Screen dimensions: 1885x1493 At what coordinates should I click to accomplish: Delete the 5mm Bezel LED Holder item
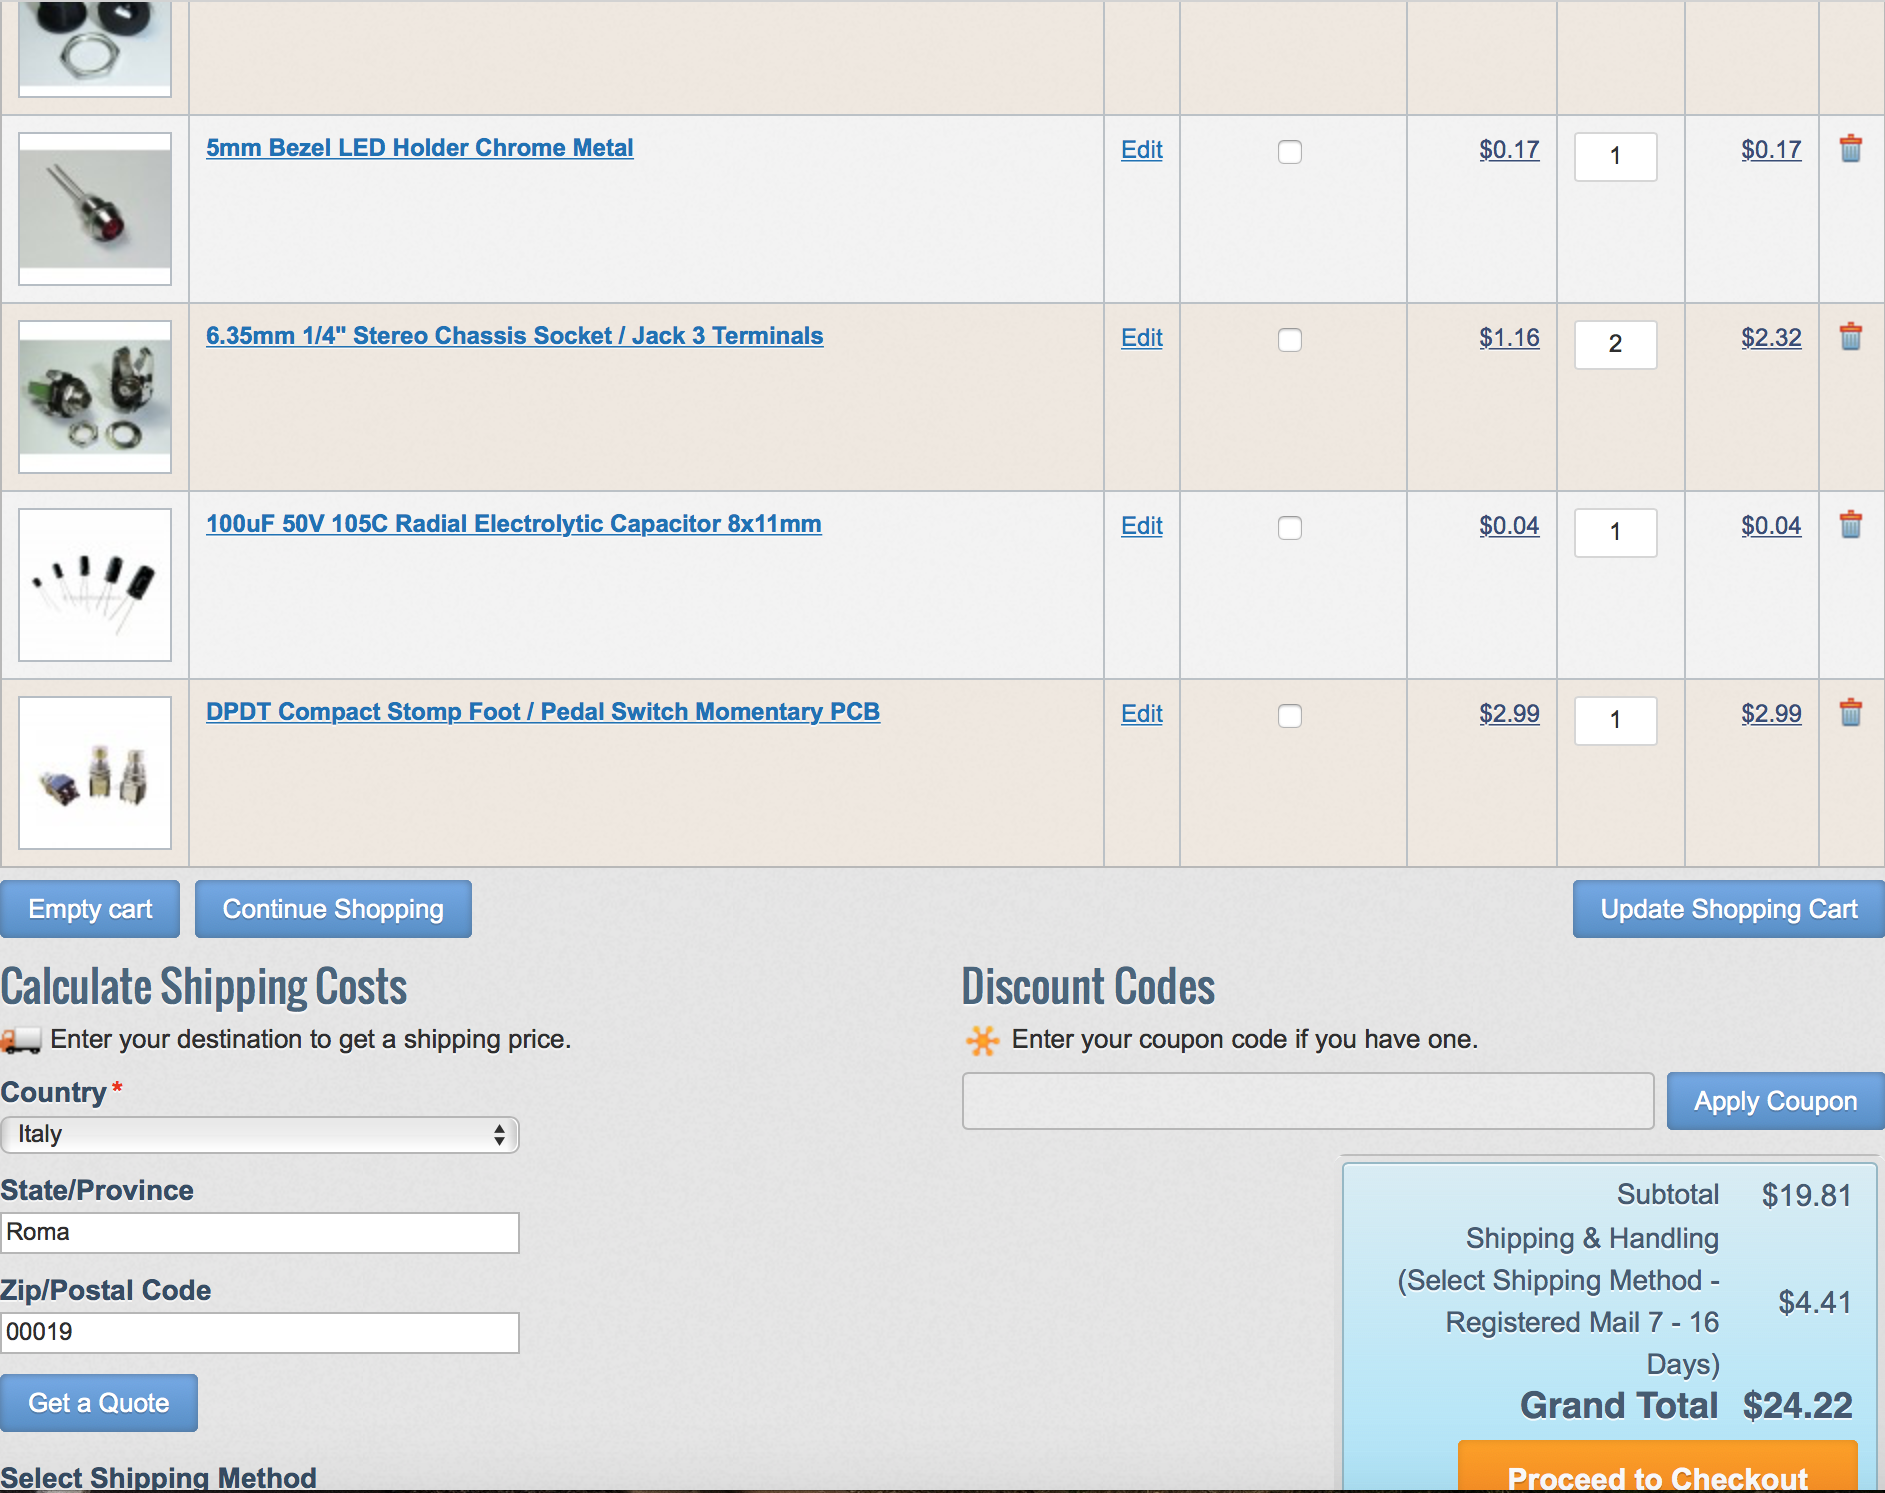click(1850, 149)
